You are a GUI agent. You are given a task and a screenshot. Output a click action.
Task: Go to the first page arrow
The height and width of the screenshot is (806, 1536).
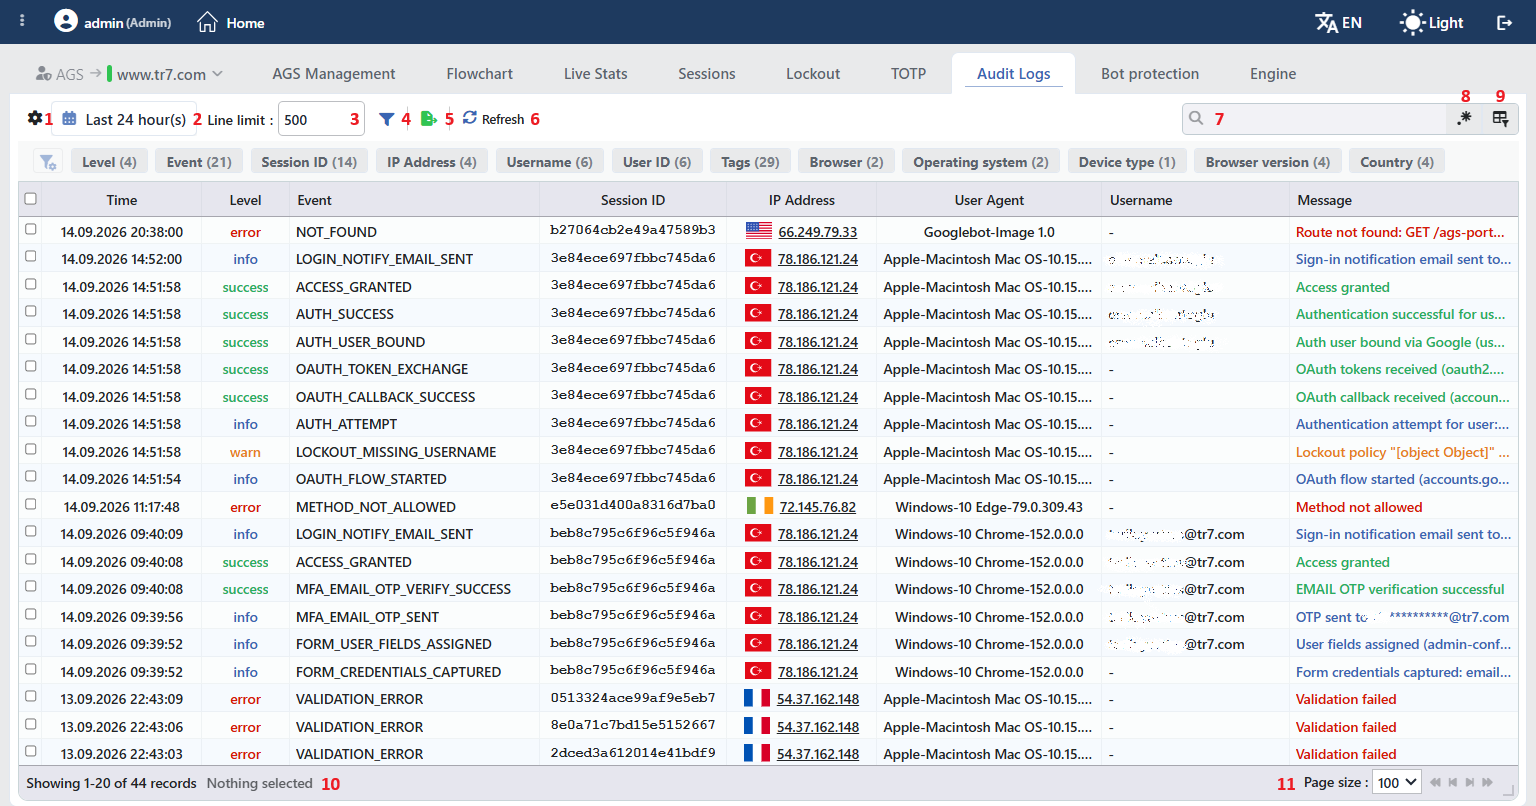click(1436, 782)
